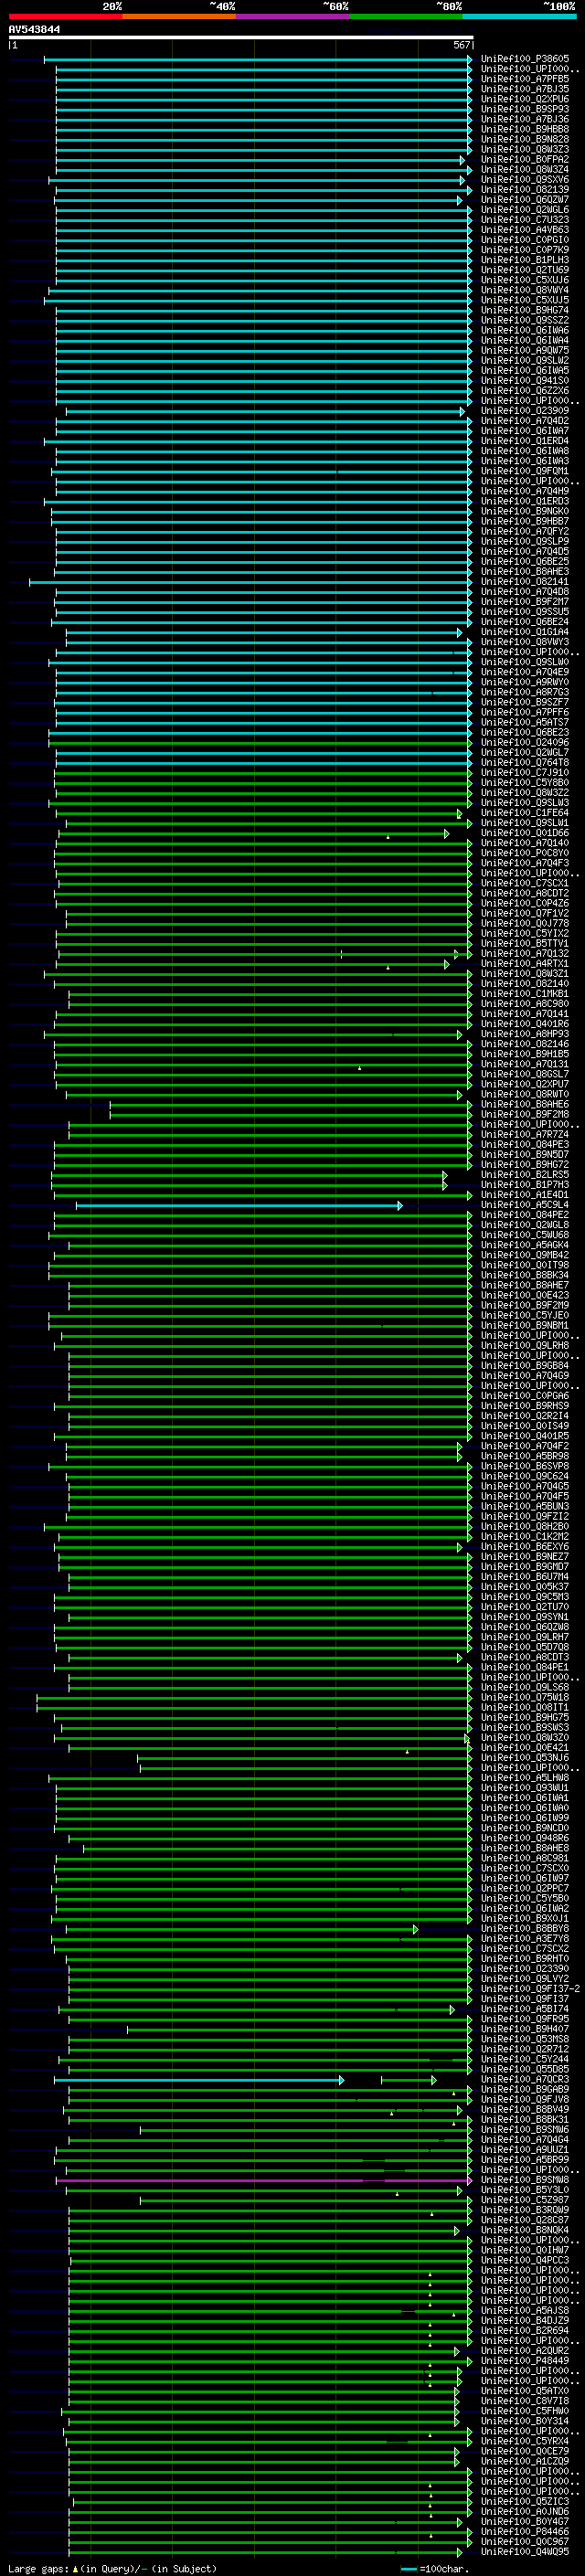Open UniRef100_P48449 hit
The height and width of the screenshot is (2576, 585).
tap(524, 2361)
